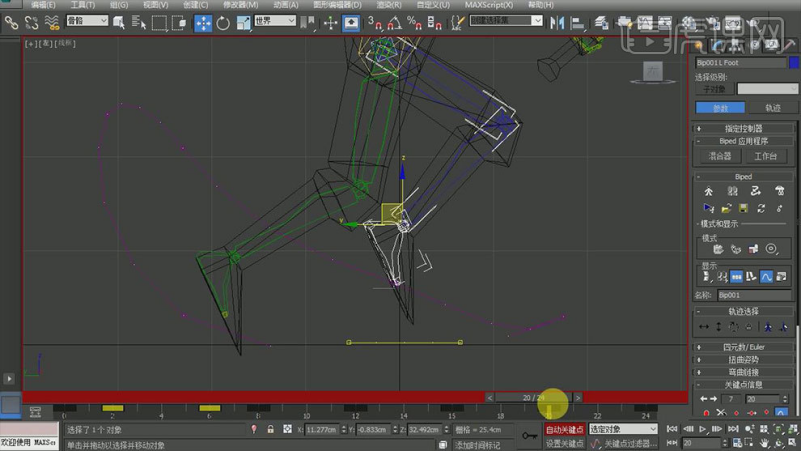Open the 创建(C) menu

(195, 5)
